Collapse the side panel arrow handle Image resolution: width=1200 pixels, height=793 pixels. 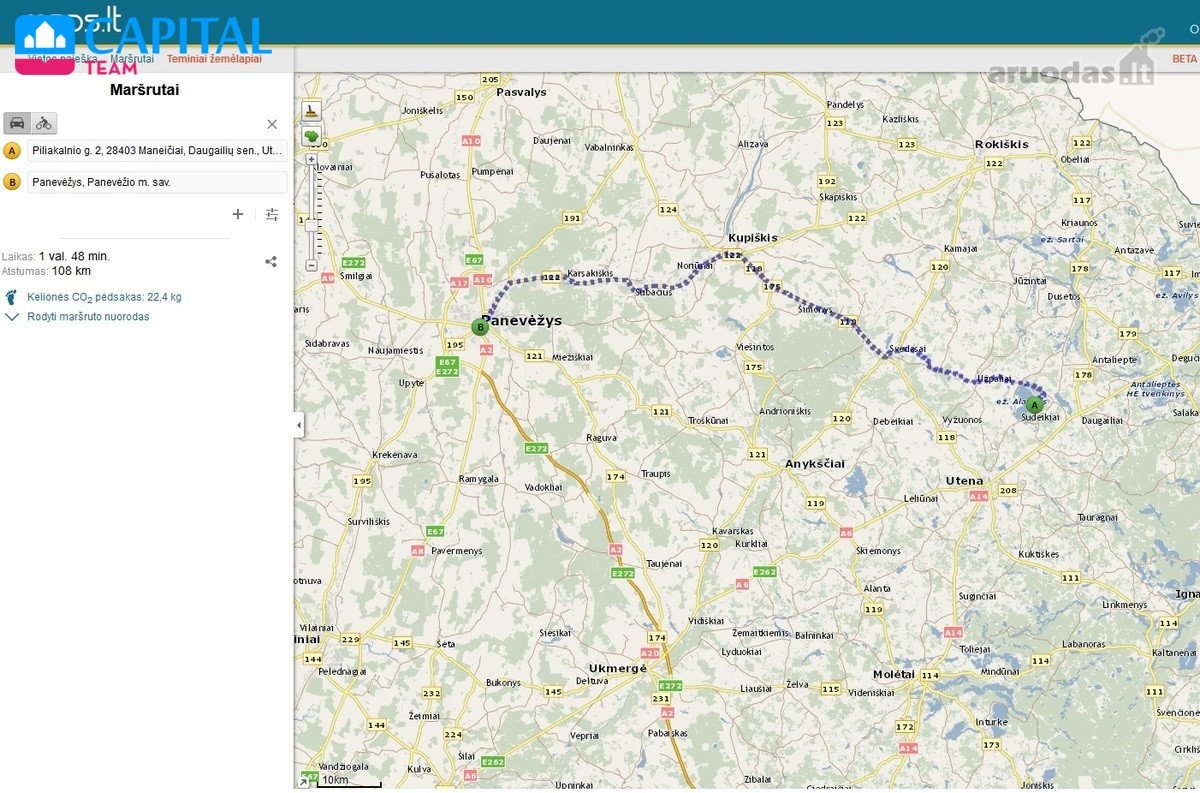[298, 425]
